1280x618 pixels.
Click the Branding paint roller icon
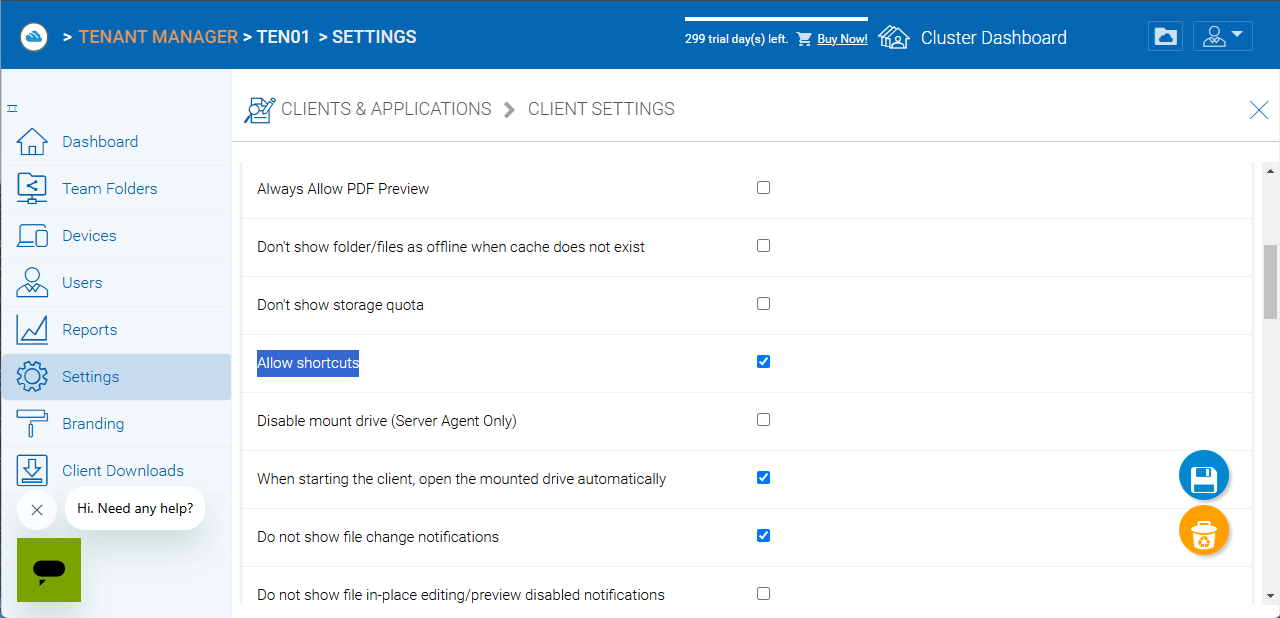33,423
